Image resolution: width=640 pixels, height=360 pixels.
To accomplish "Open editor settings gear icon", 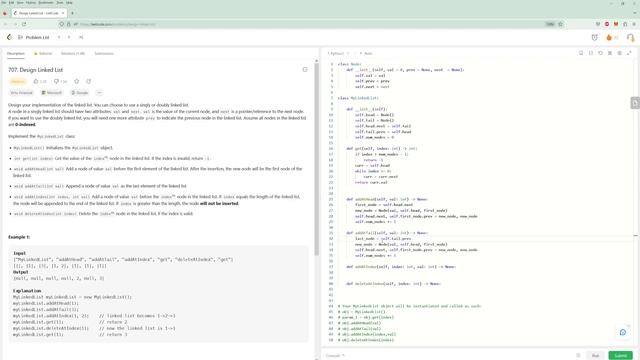I will point(620,53).
